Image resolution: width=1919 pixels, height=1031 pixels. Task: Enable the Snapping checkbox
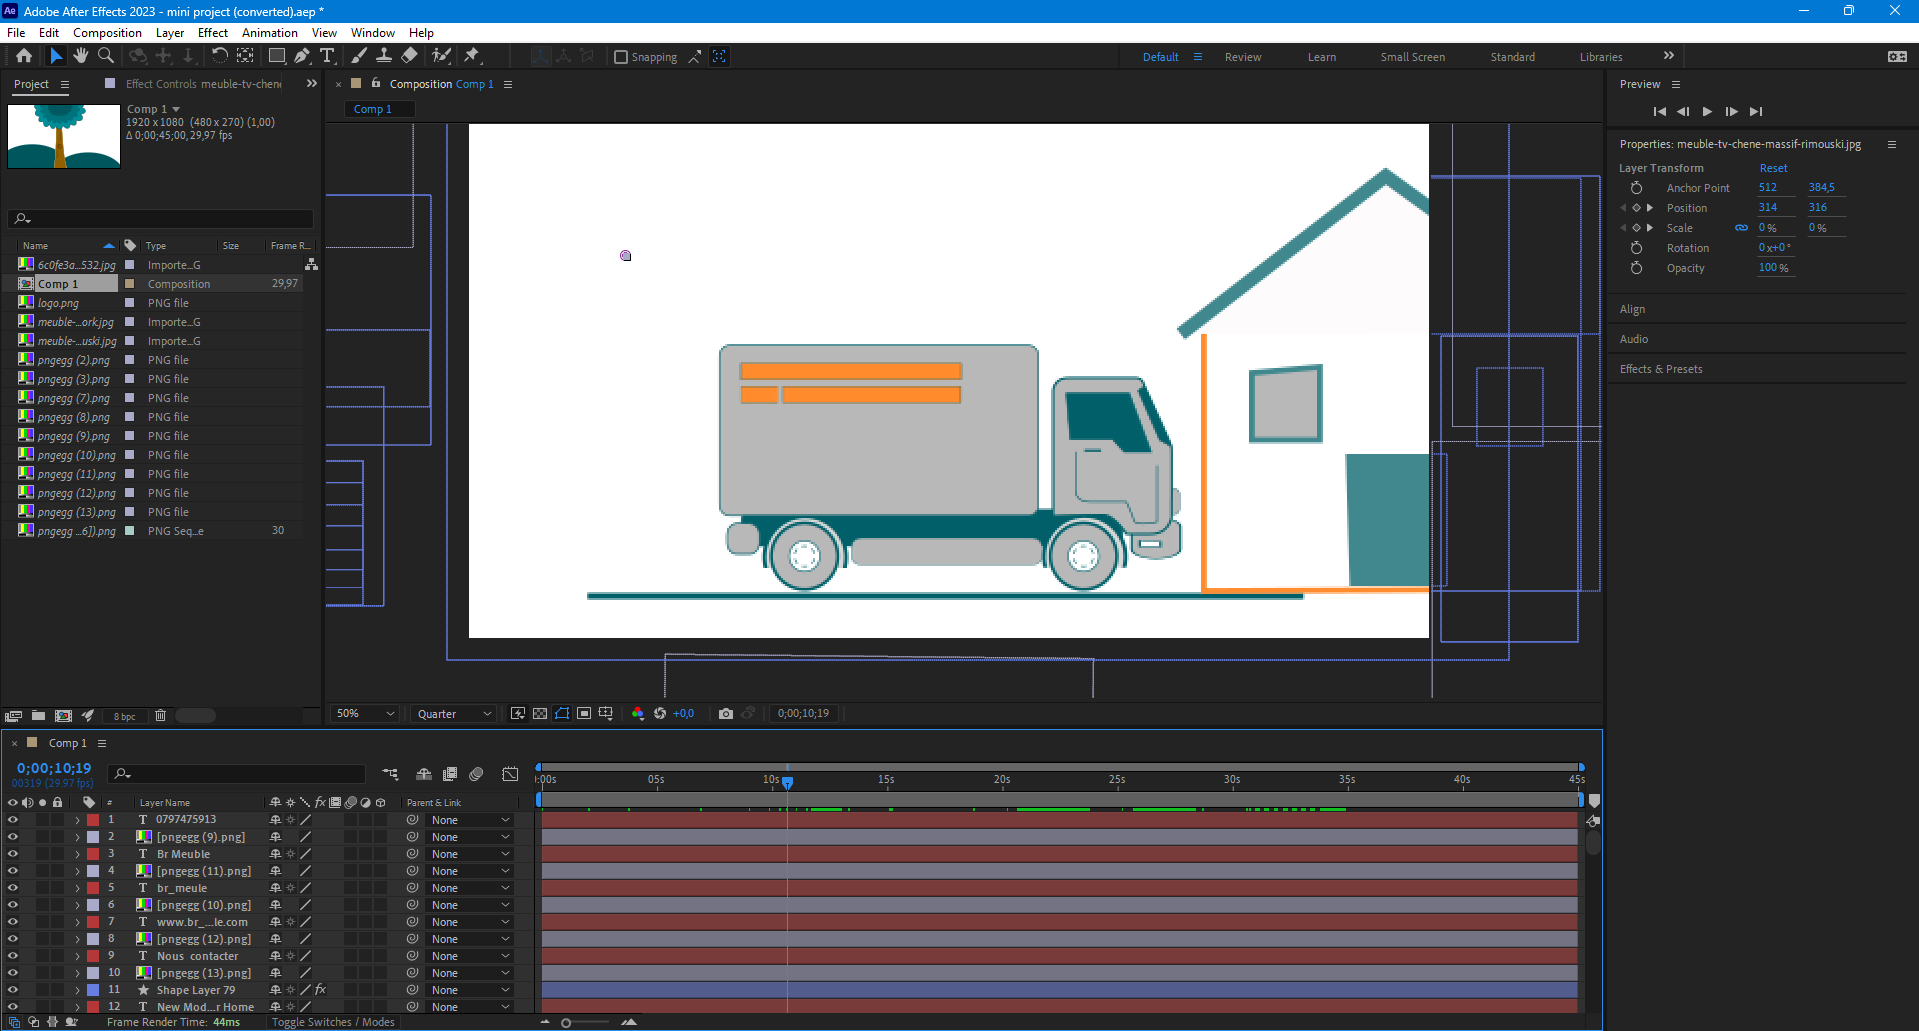pos(621,57)
